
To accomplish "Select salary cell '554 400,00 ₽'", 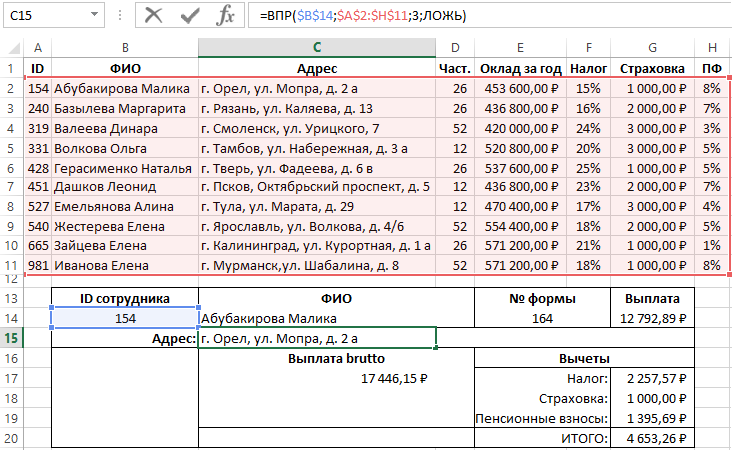I will (521, 226).
